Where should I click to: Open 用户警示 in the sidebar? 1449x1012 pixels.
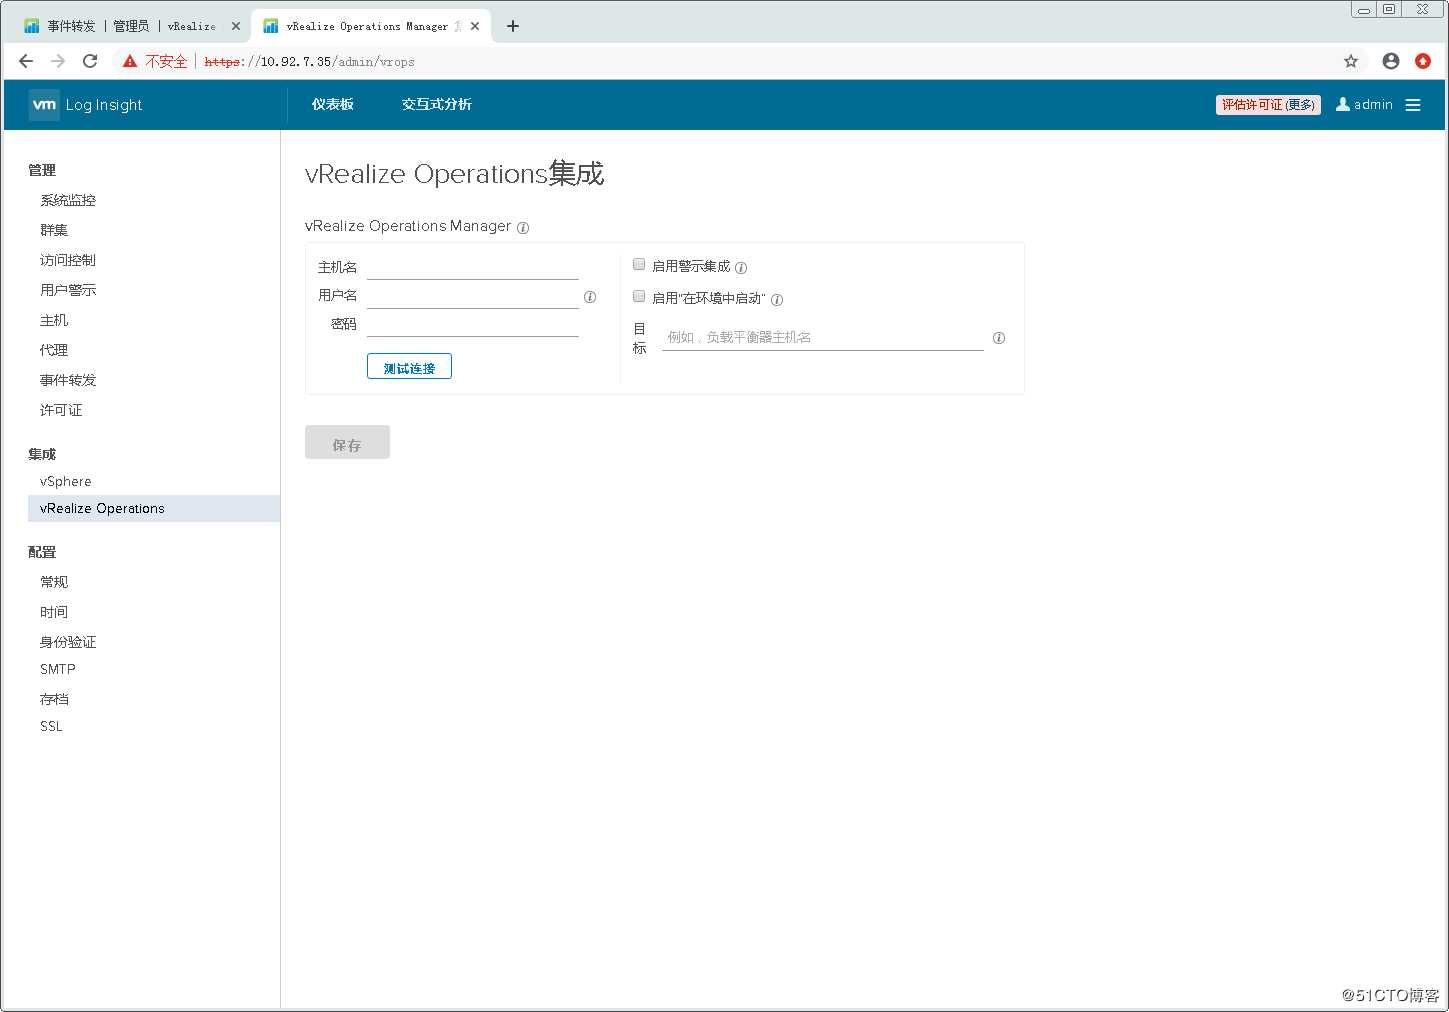68,290
